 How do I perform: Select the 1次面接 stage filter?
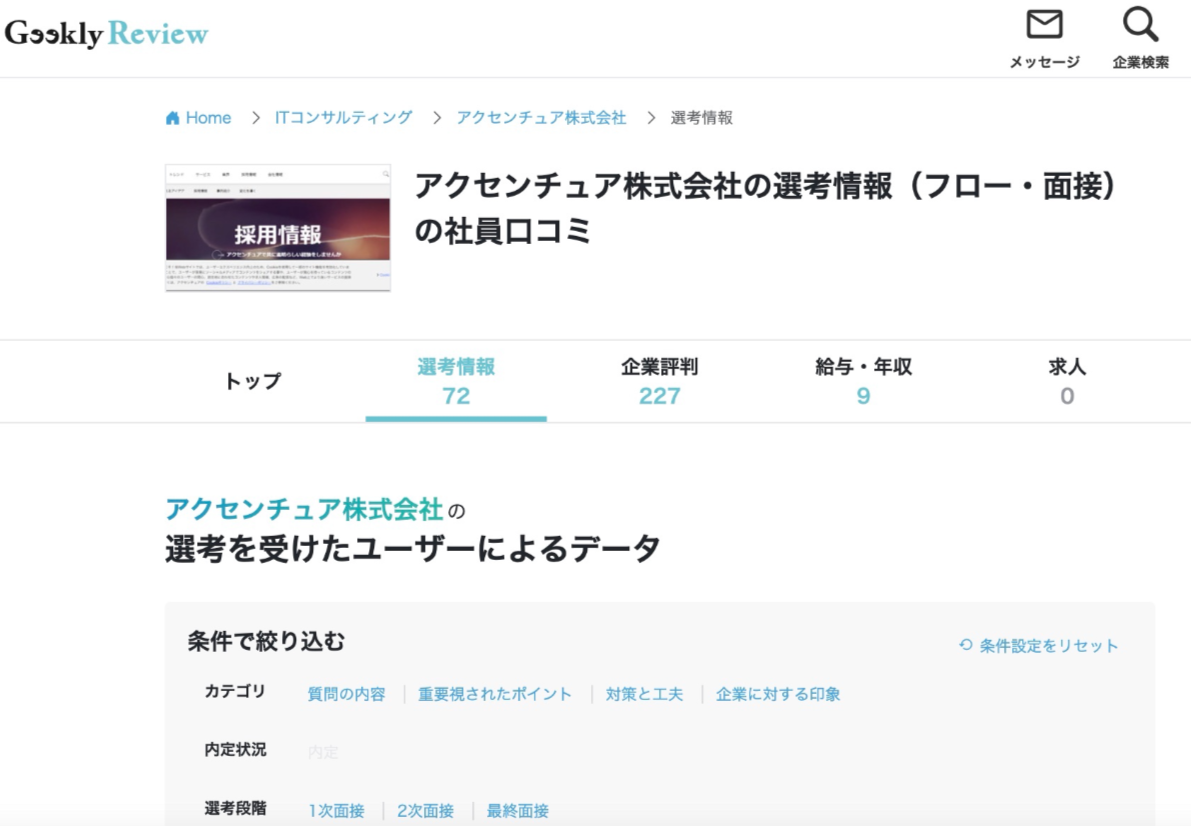coord(336,810)
